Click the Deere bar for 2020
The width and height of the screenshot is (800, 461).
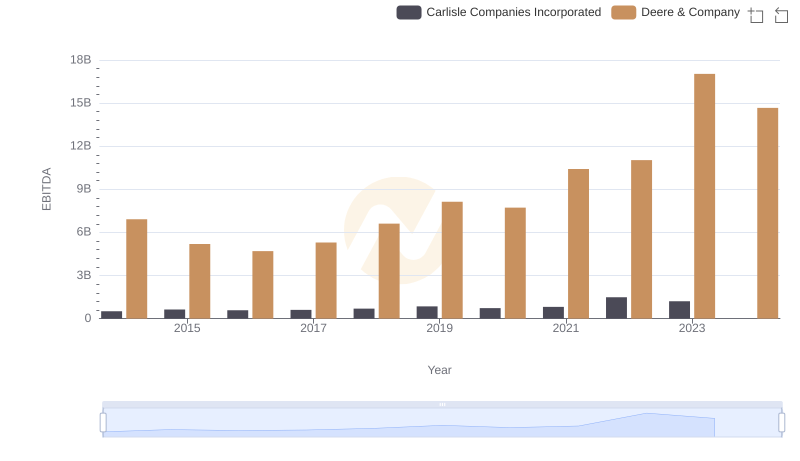click(x=515, y=263)
